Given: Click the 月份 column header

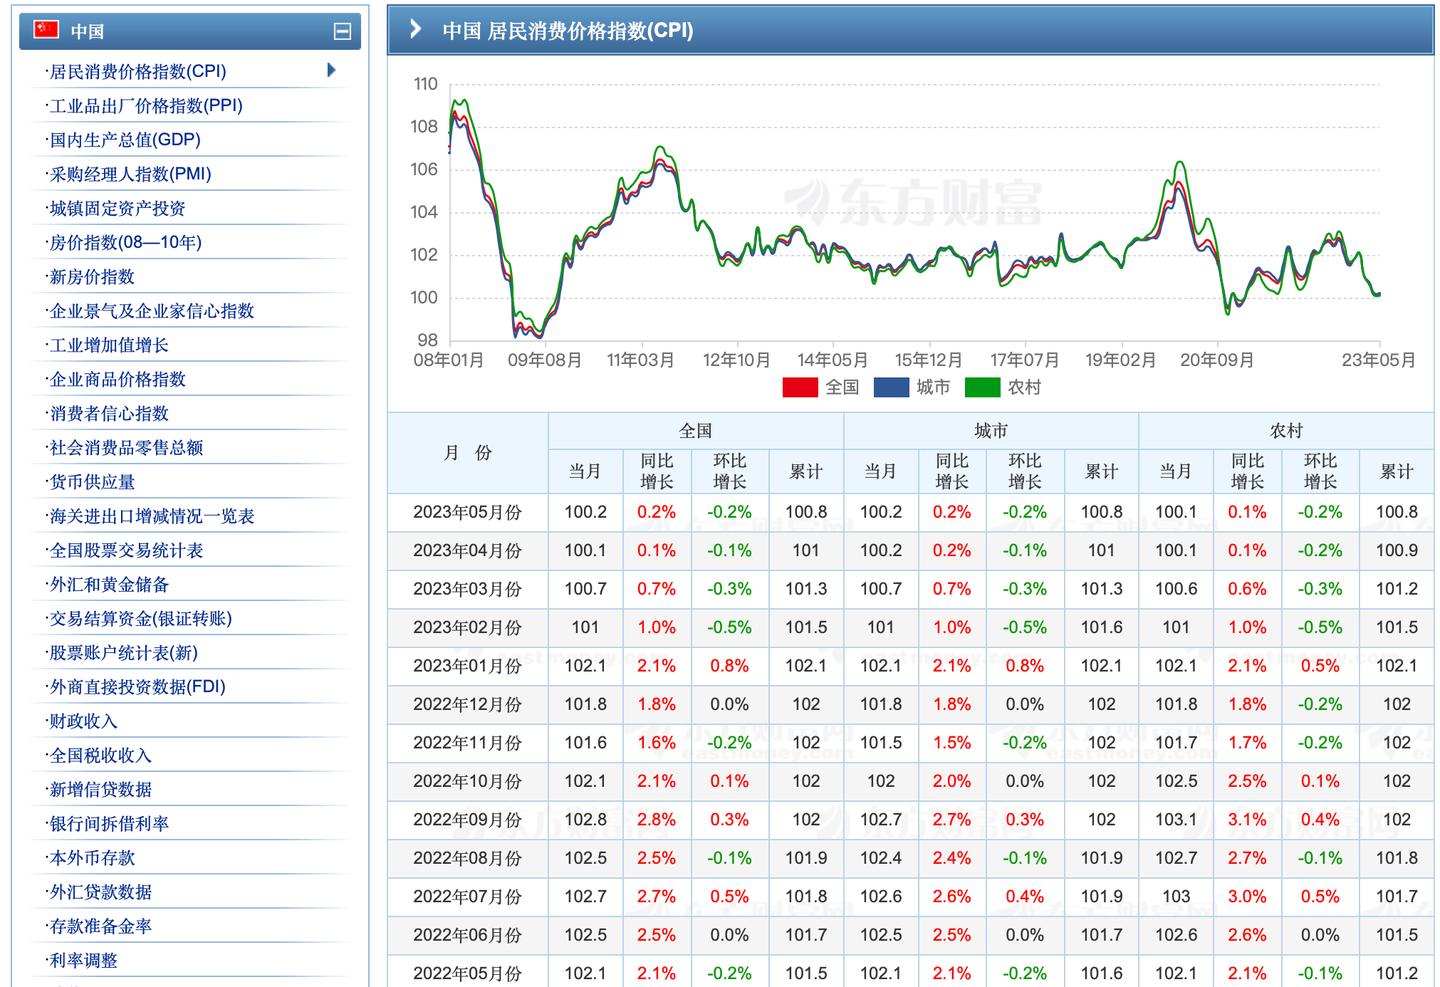Looking at the screenshot, I should click(467, 453).
